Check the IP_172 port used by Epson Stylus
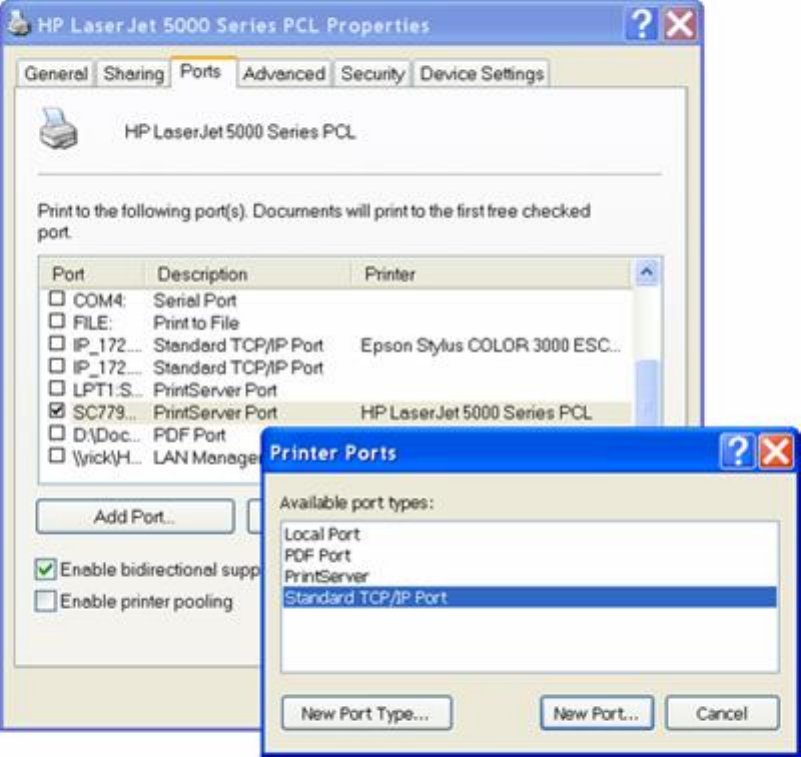 (x=57, y=343)
